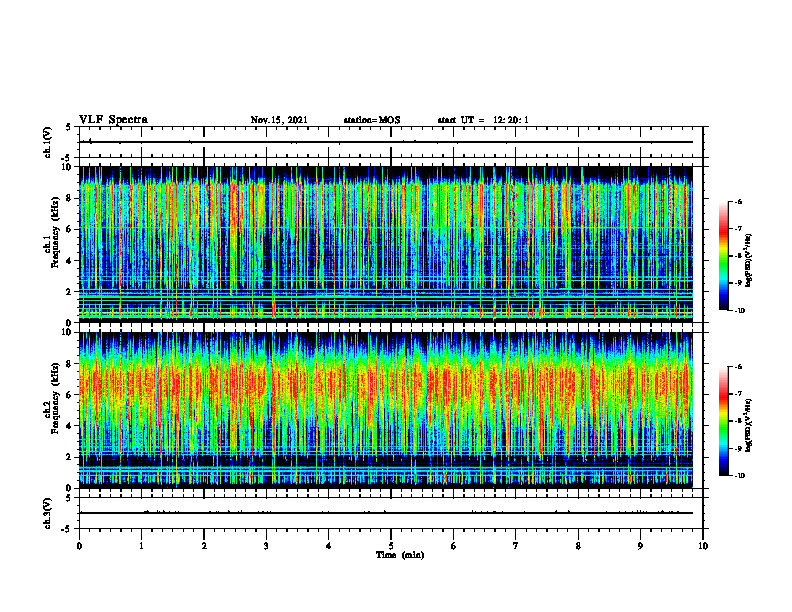Screen dimensions: 792x612
Task: Click inside the ch.1 spectrogram panel
Action: [386, 244]
